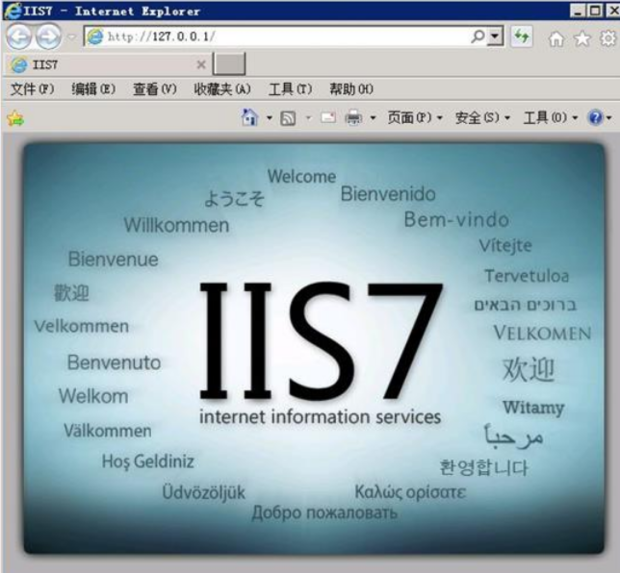Screen dimensions: 620x573
Task: Click the "Vítejte" welcome text
Action: [505, 246]
